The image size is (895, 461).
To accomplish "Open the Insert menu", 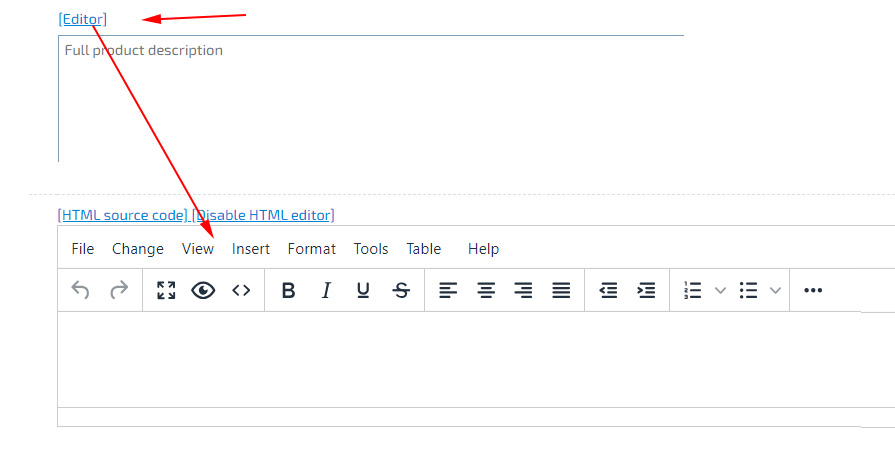I will (251, 249).
